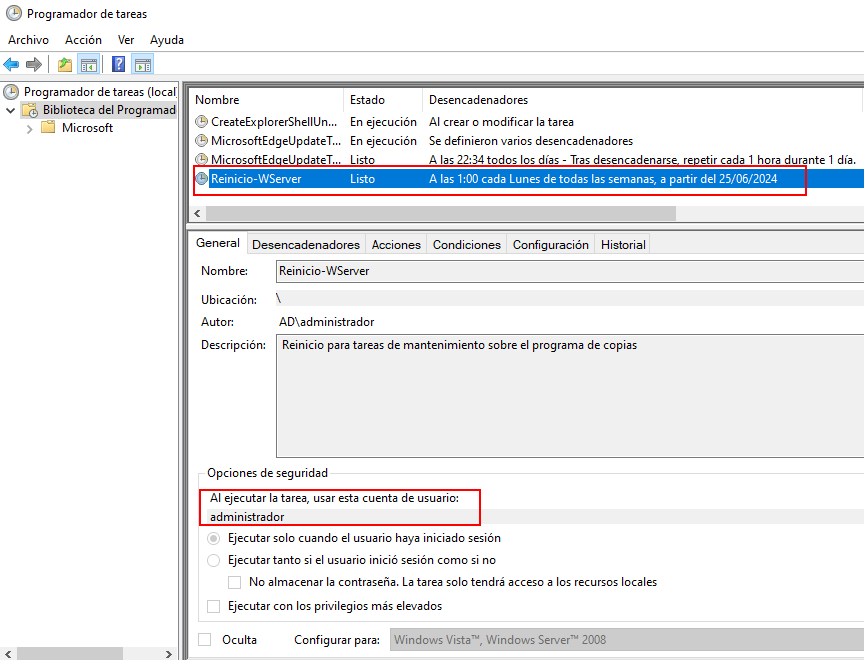Click the gray Forward arrow toolbar icon
This screenshot has width=864, height=660.
tap(34, 65)
